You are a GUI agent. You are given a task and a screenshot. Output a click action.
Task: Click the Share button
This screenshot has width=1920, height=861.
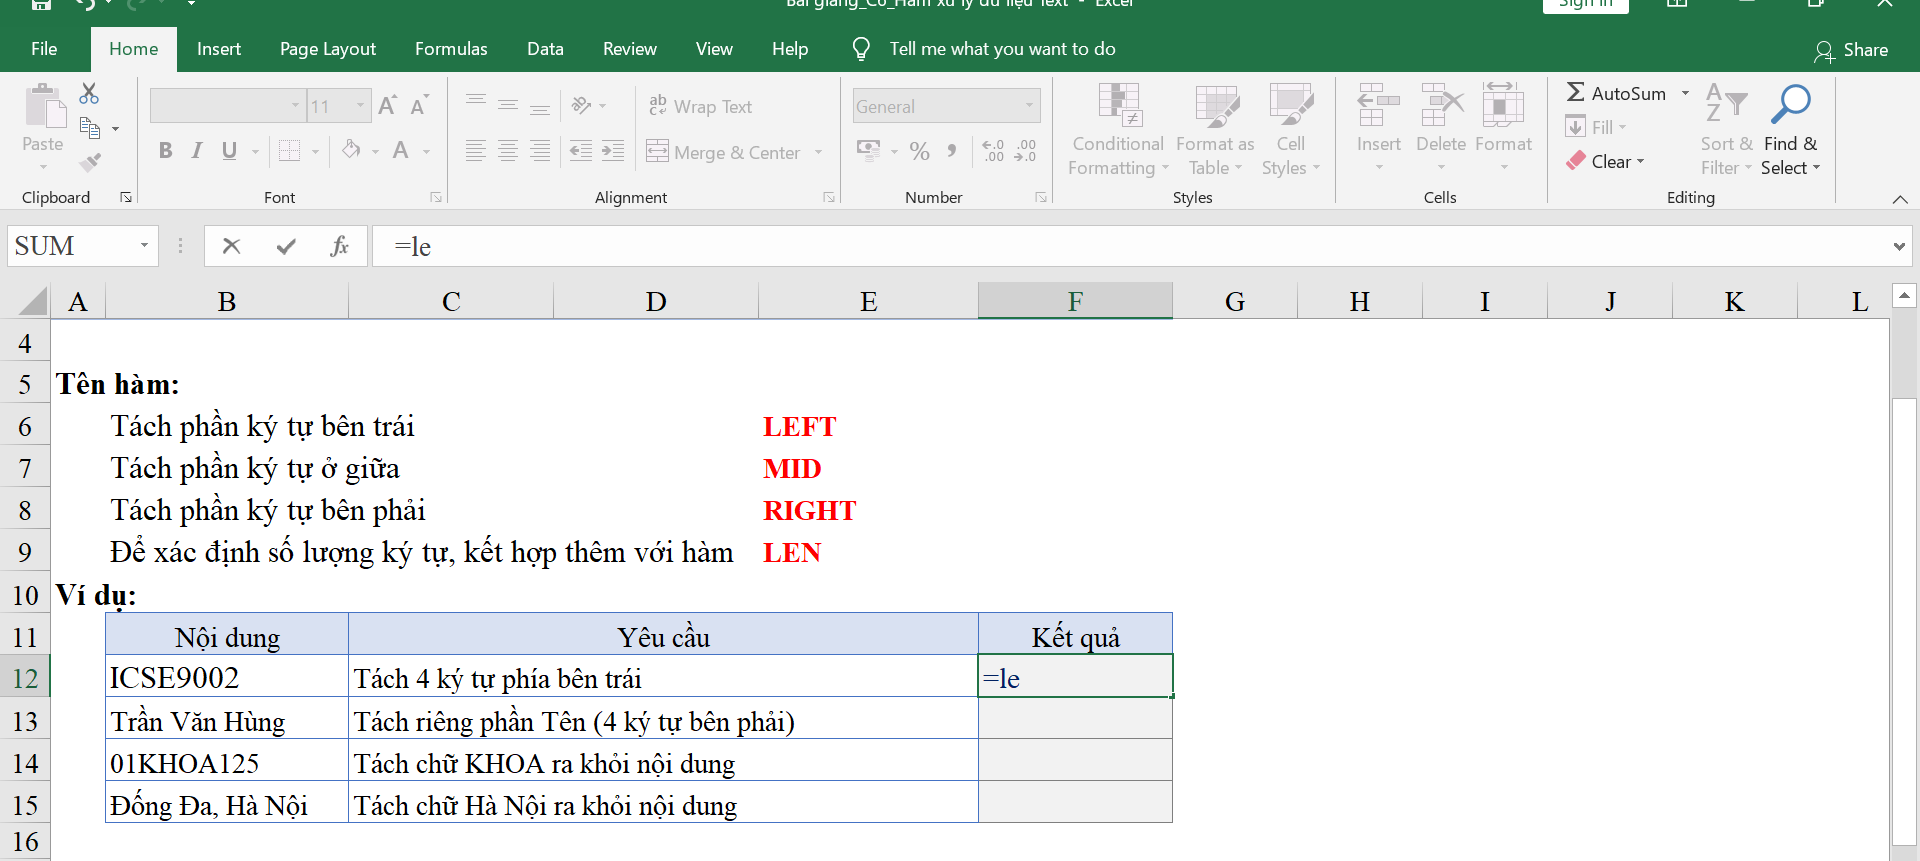tap(1851, 50)
